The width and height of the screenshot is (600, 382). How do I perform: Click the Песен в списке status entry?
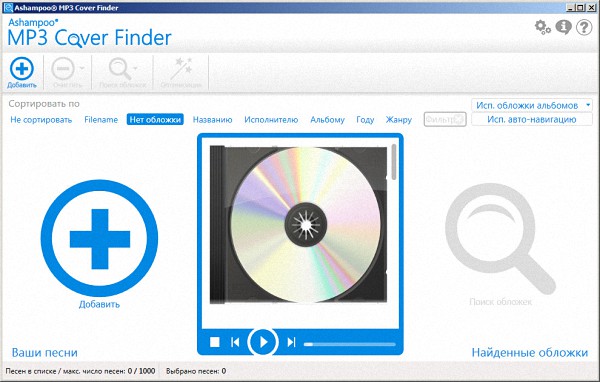click(x=80, y=371)
